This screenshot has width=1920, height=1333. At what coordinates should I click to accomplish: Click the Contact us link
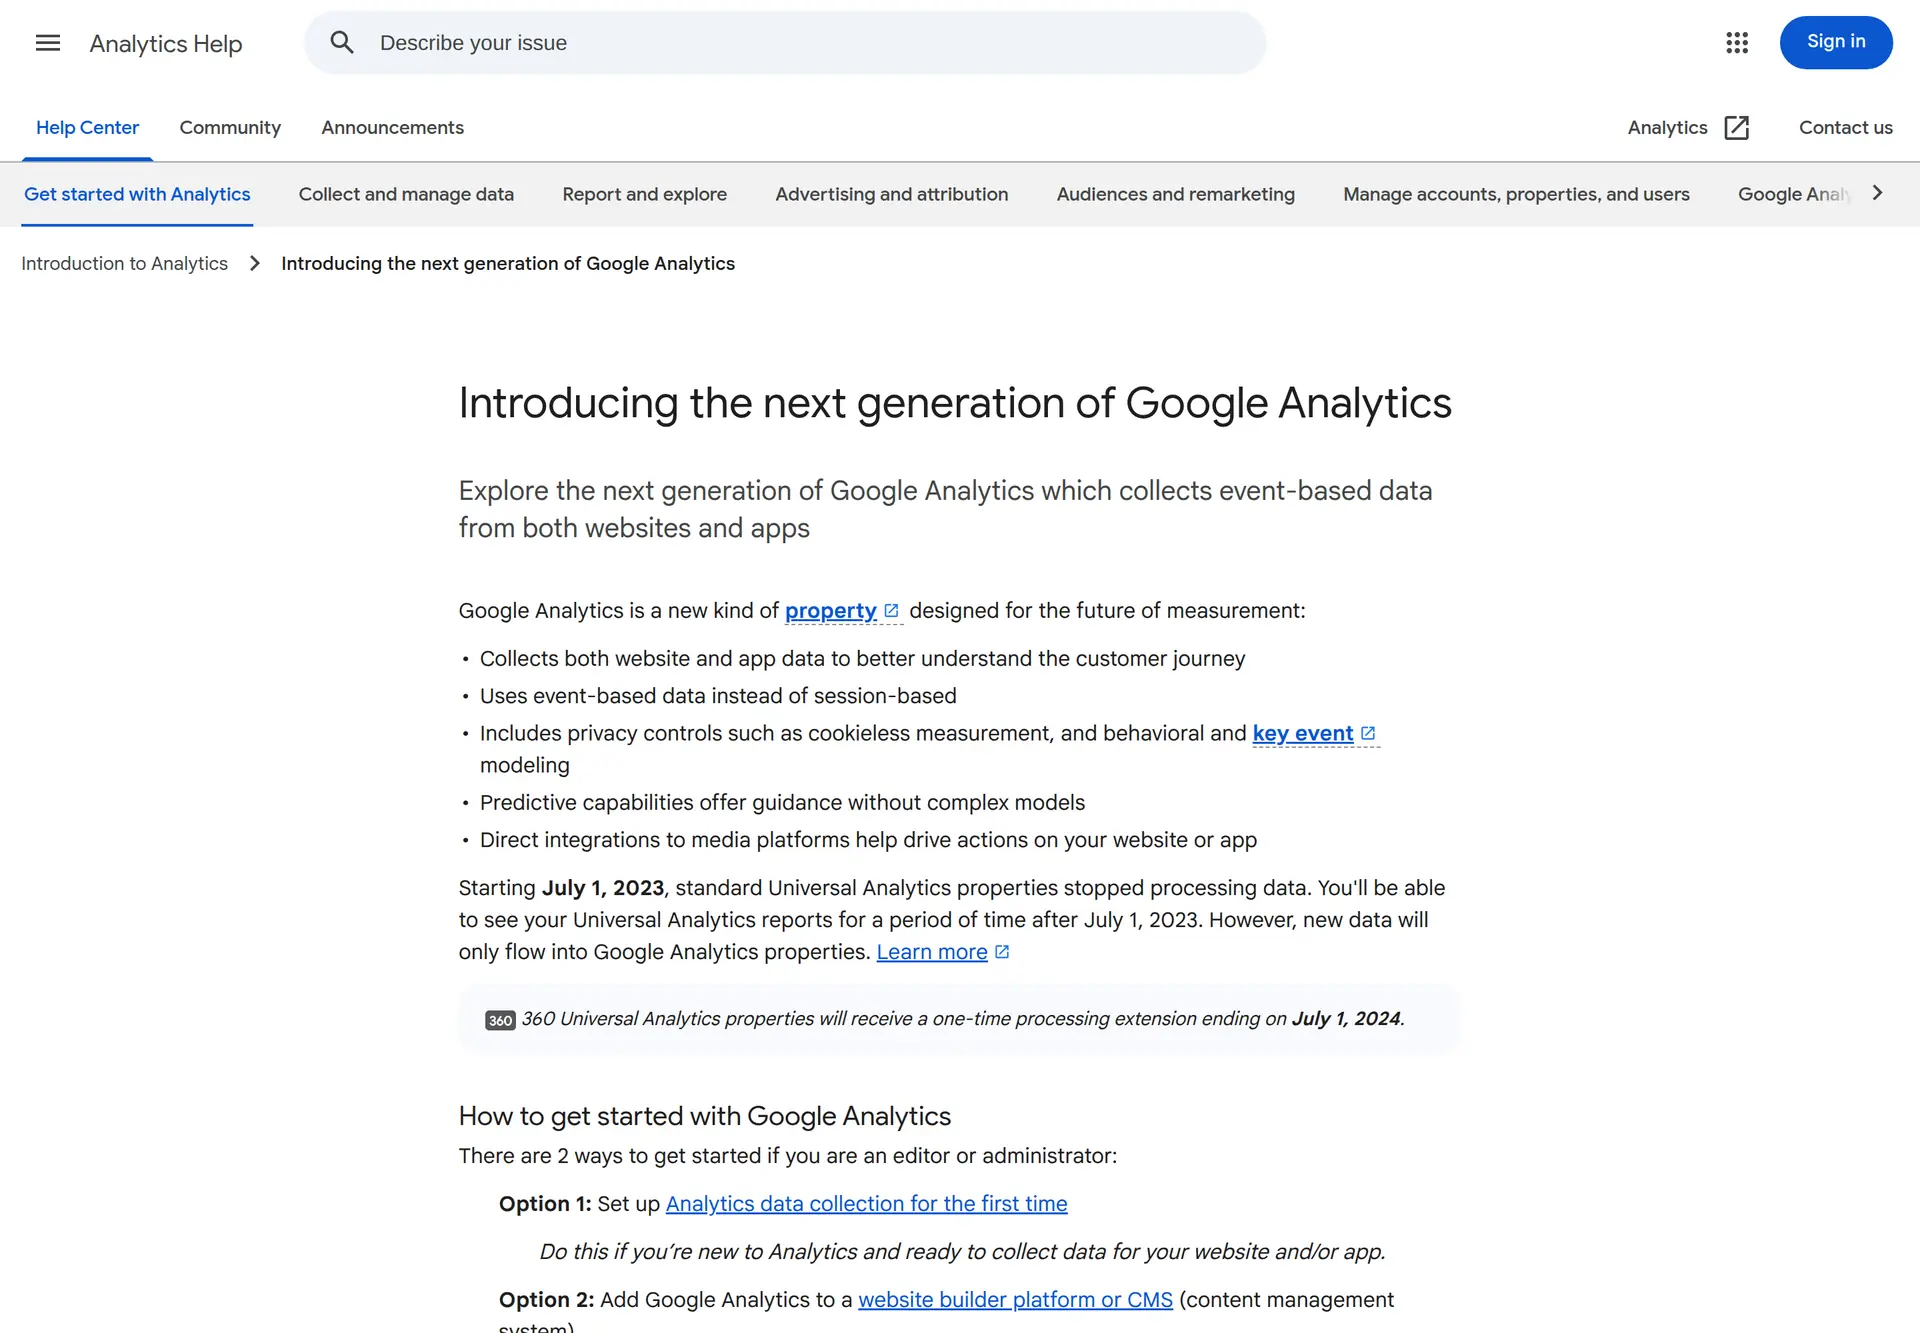[1845, 128]
